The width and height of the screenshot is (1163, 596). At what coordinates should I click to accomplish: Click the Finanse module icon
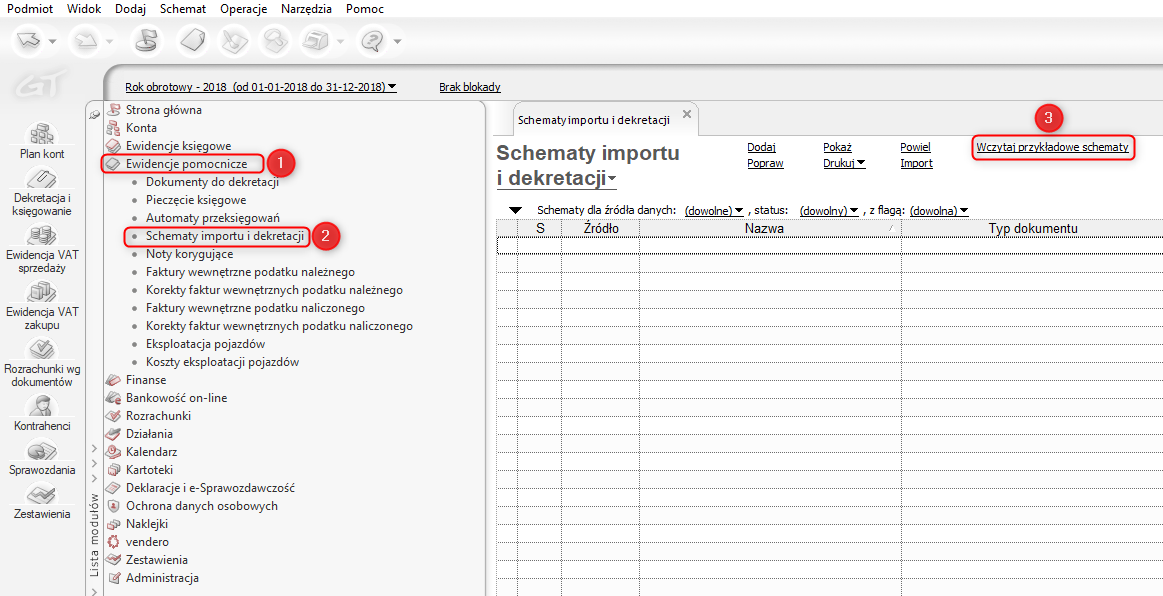(x=113, y=380)
